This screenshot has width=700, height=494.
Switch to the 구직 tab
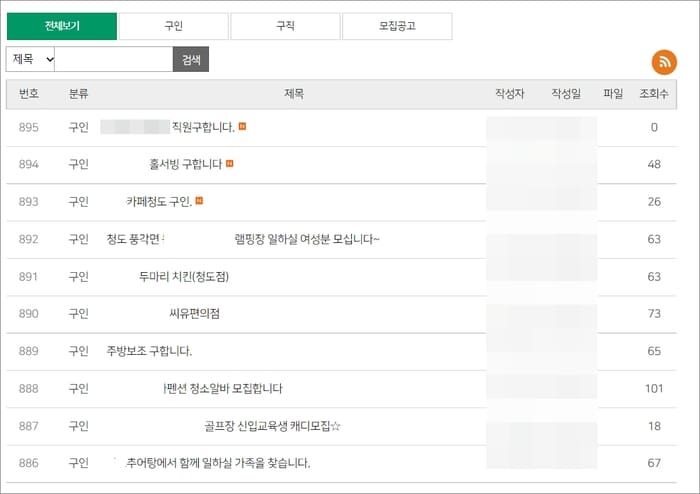click(x=285, y=26)
